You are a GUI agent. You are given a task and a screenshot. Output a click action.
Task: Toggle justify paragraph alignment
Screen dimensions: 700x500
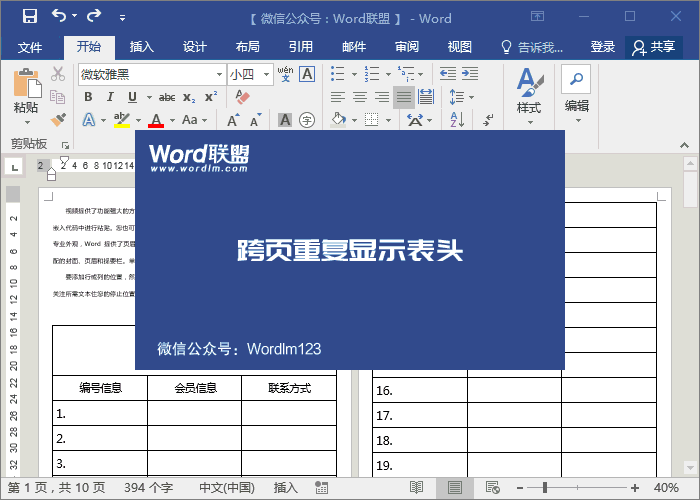[404, 97]
